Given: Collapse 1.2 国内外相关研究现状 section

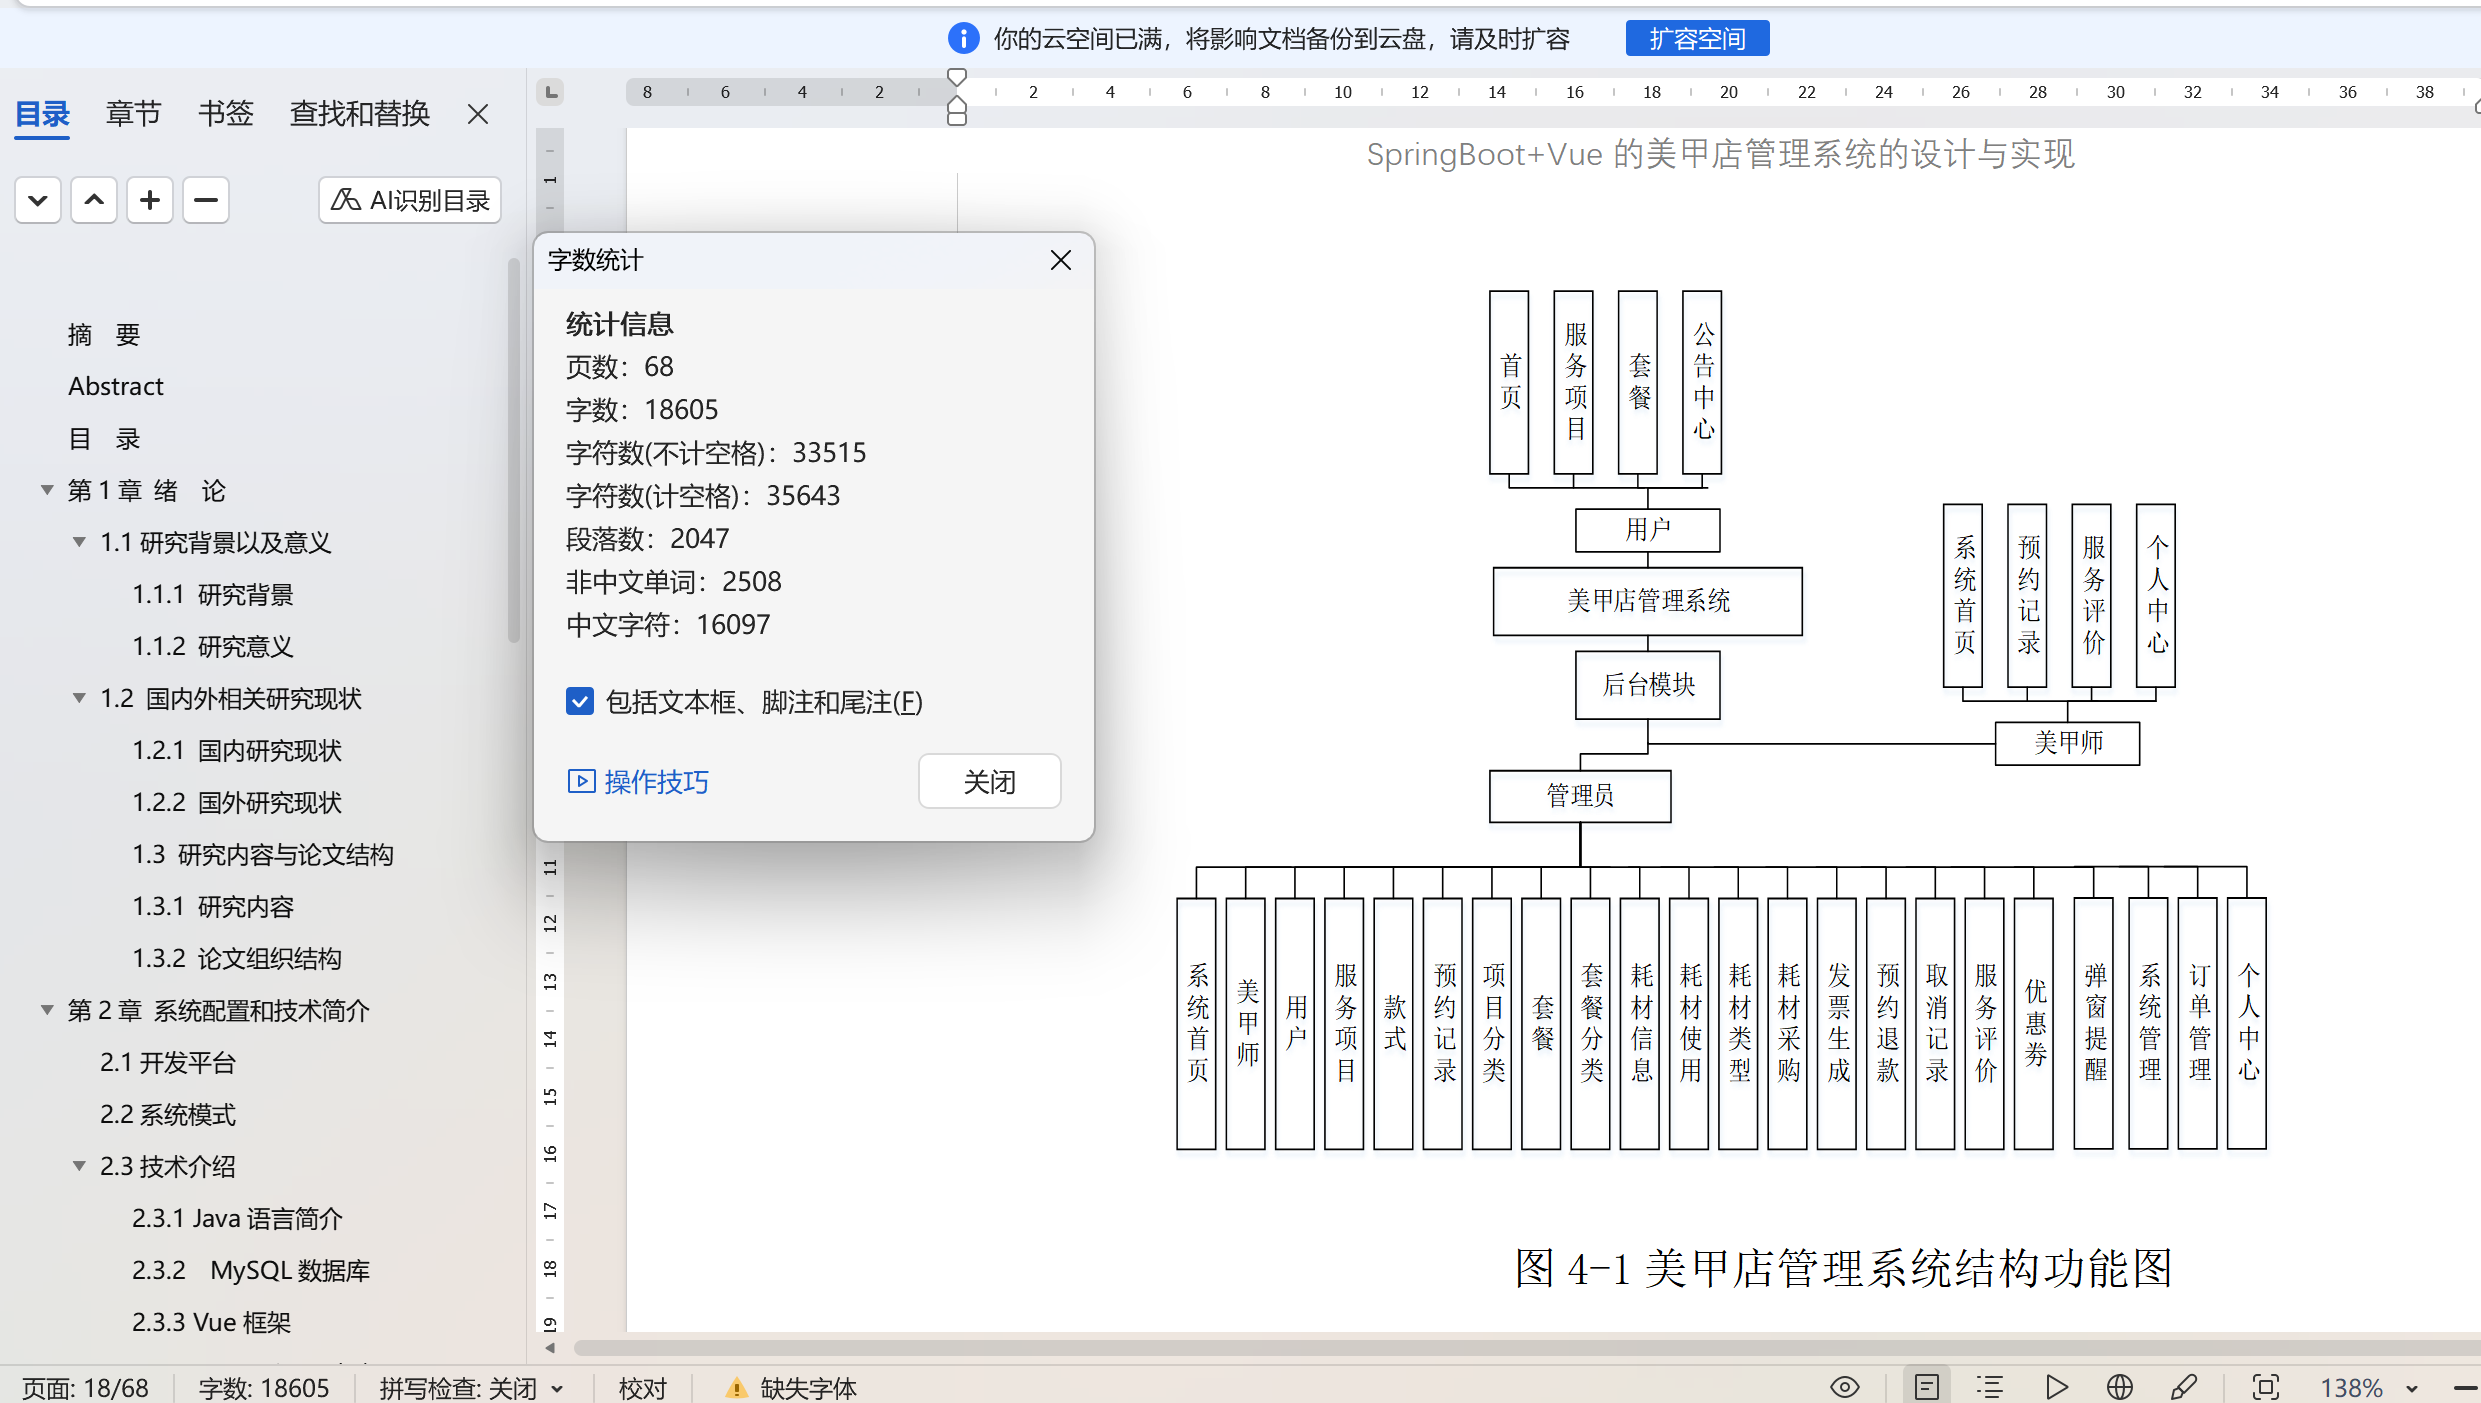Looking at the screenshot, I should pyautogui.click(x=79, y=698).
